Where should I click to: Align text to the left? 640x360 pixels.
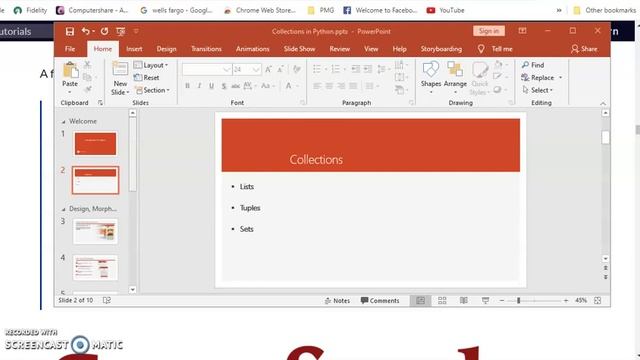pos(317,86)
